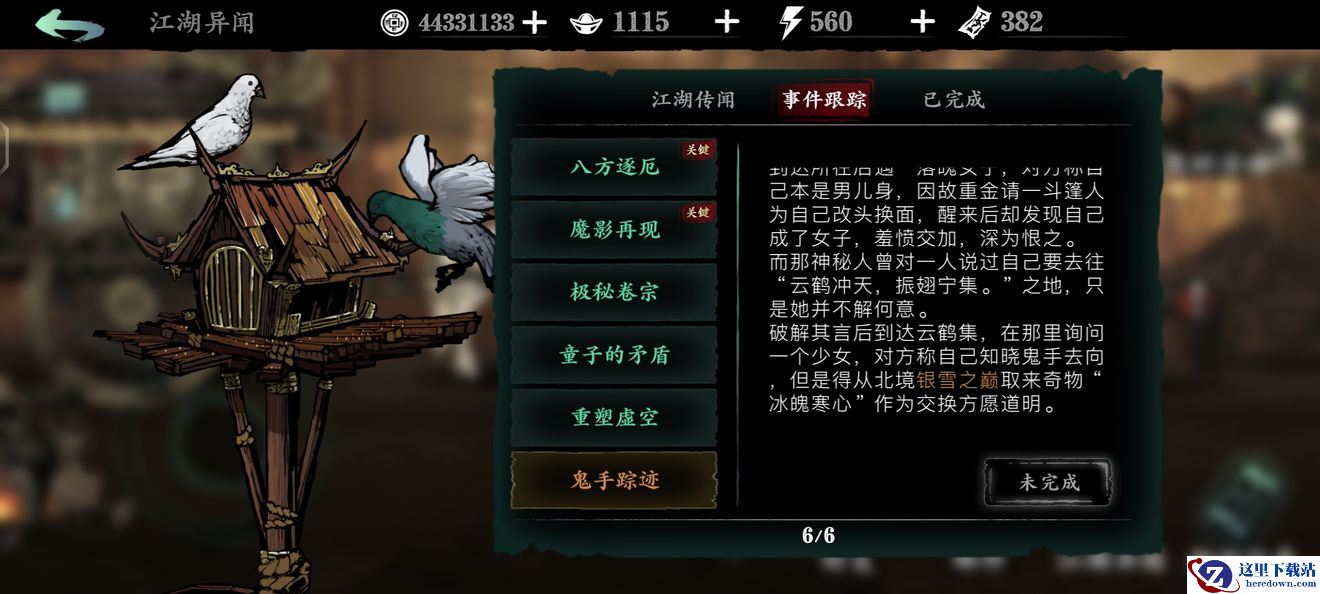Viewport: 1320px width, 594px height.
Task: Click the lightning energy icon
Action: 790,22
